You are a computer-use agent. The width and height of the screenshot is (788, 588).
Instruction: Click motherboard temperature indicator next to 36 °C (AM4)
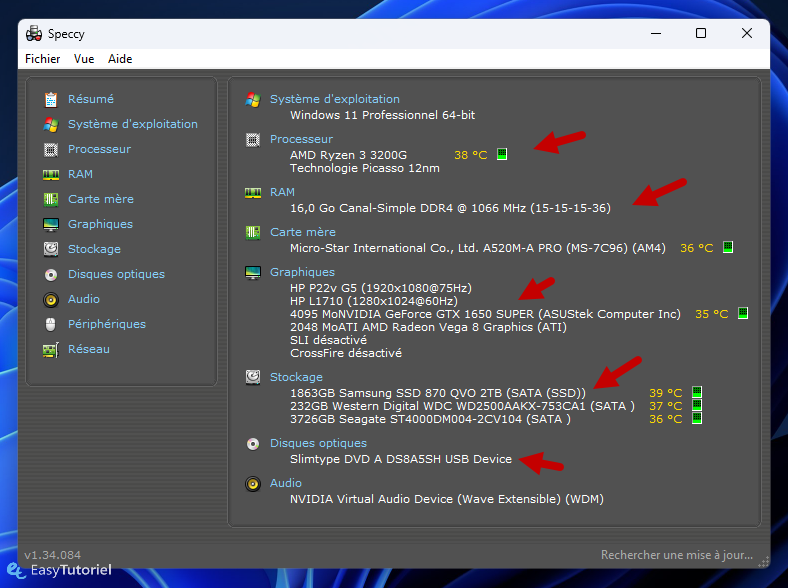coord(728,247)
